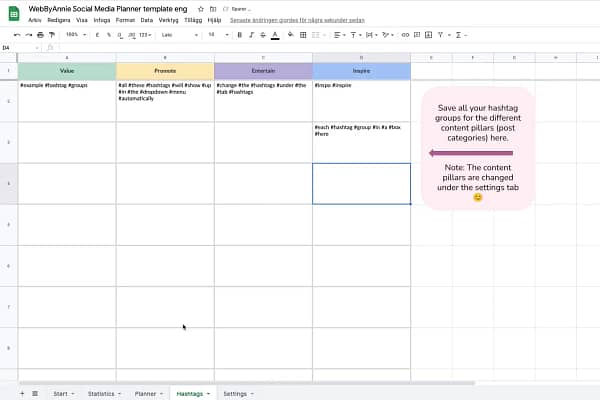Image resolution: width=600 pixels, height=400 pixels.
Task: Print the spreadsheet
Action: tap(41, 35)
